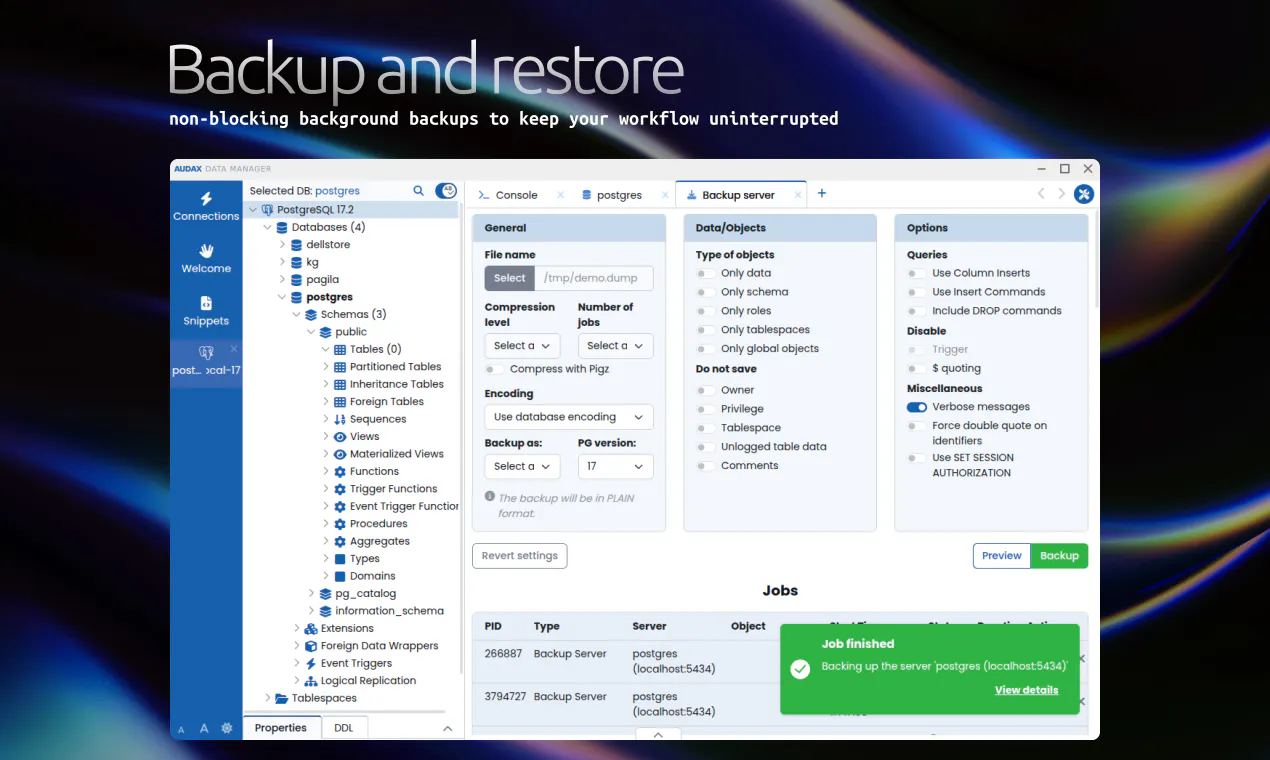Click the info icon beside PLAIN format note

(x=490, y=496)
